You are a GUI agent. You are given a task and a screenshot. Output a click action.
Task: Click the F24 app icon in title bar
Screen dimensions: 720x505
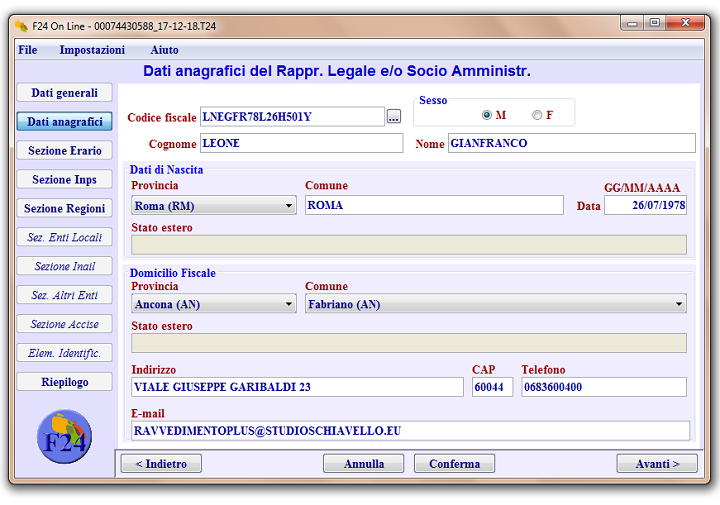21,26
